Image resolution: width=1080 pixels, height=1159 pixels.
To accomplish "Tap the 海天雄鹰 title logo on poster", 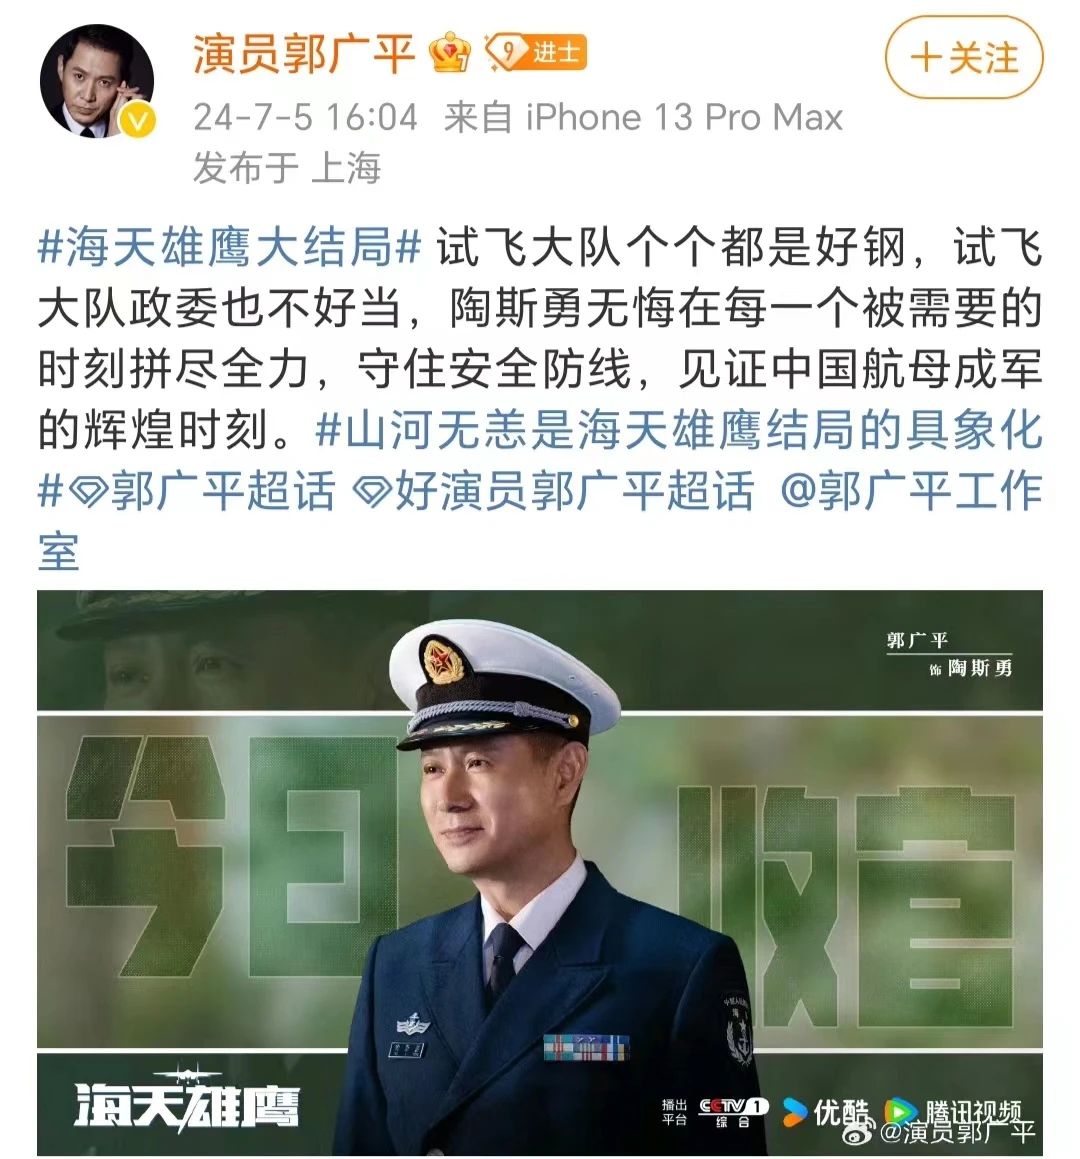I will [x=187, y=1102].
